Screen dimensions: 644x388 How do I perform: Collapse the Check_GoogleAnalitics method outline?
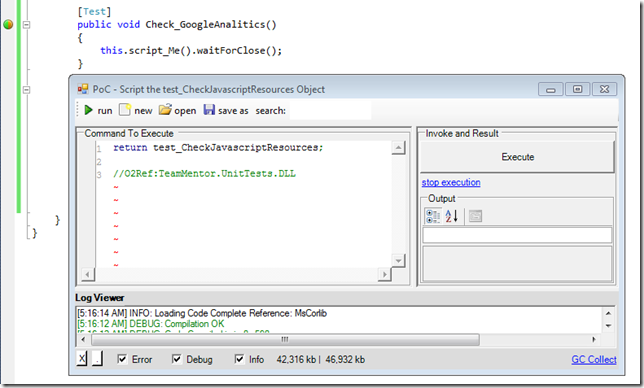[26, 25]
